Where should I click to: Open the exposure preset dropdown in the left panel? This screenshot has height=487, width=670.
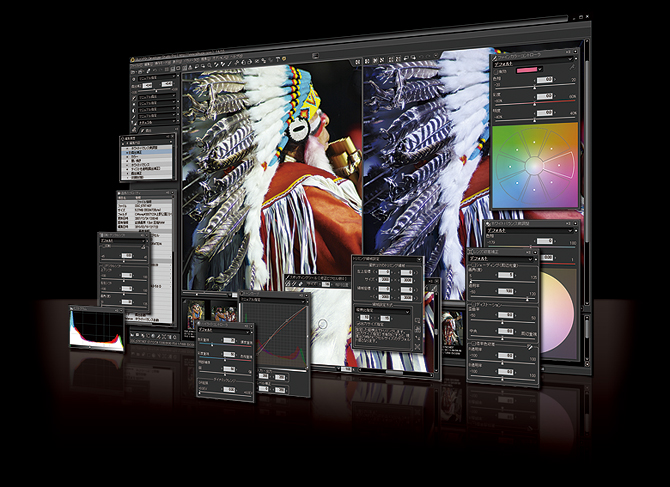pyautogui.click(x=157, y=77)
